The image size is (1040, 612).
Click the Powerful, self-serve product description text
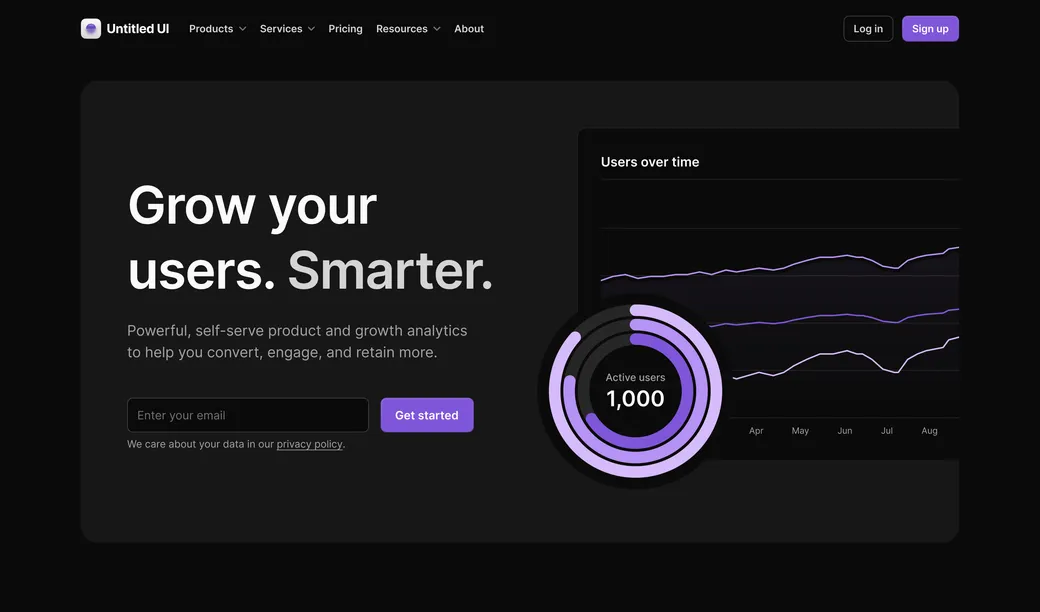tap(297, 341)
